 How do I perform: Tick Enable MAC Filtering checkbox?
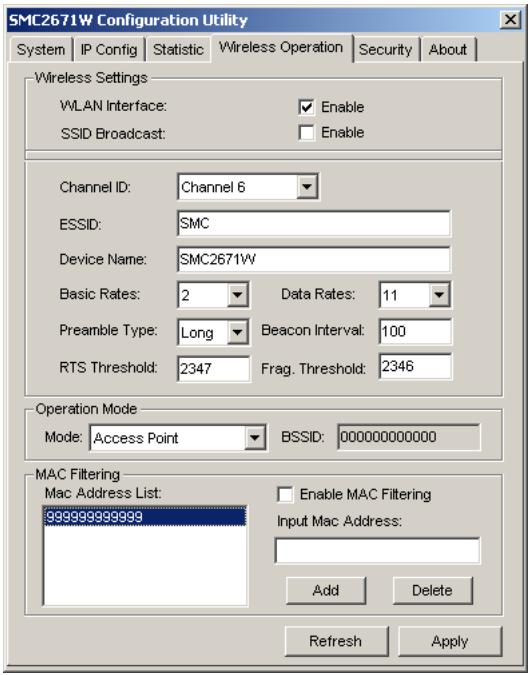285,494
